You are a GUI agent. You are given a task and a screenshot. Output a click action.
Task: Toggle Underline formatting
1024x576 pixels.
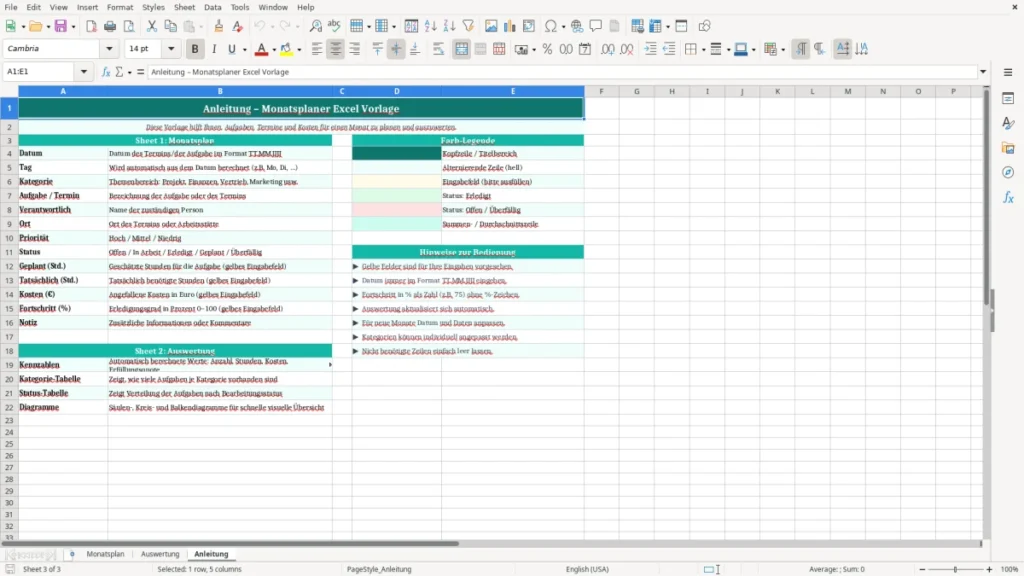coord(231,49)
